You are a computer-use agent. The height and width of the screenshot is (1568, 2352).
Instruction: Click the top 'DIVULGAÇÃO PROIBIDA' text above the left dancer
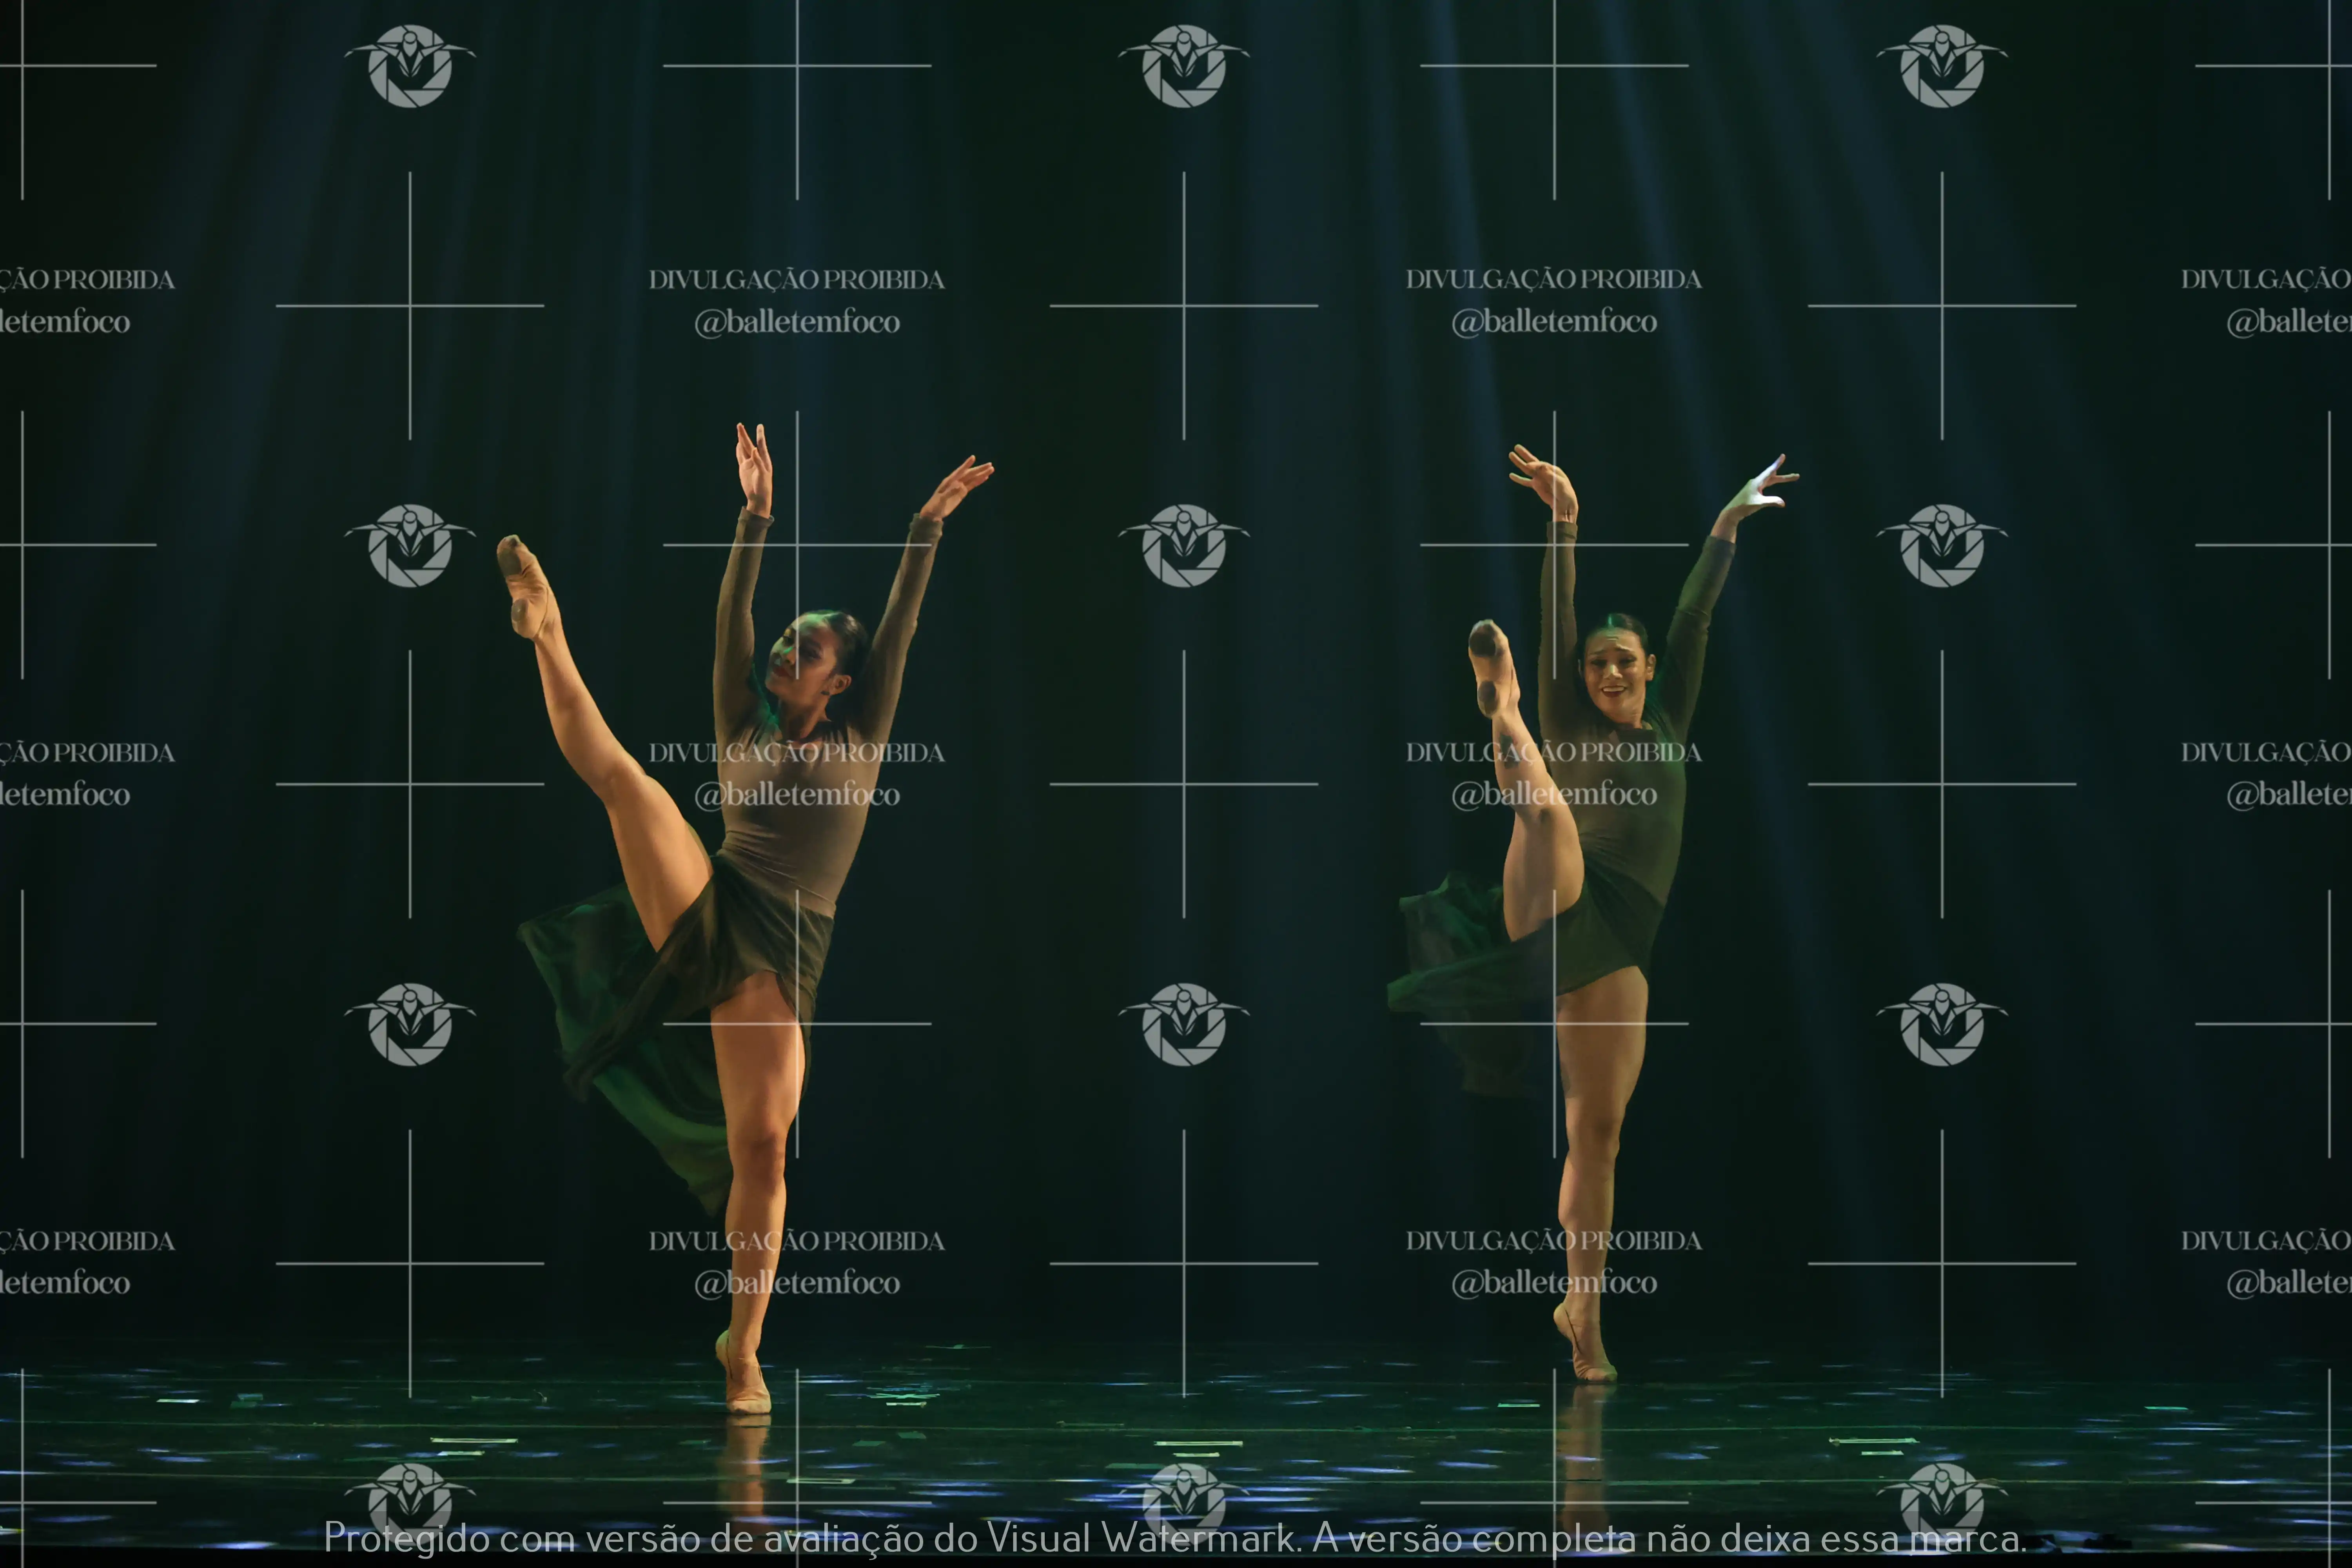(797, 280)
